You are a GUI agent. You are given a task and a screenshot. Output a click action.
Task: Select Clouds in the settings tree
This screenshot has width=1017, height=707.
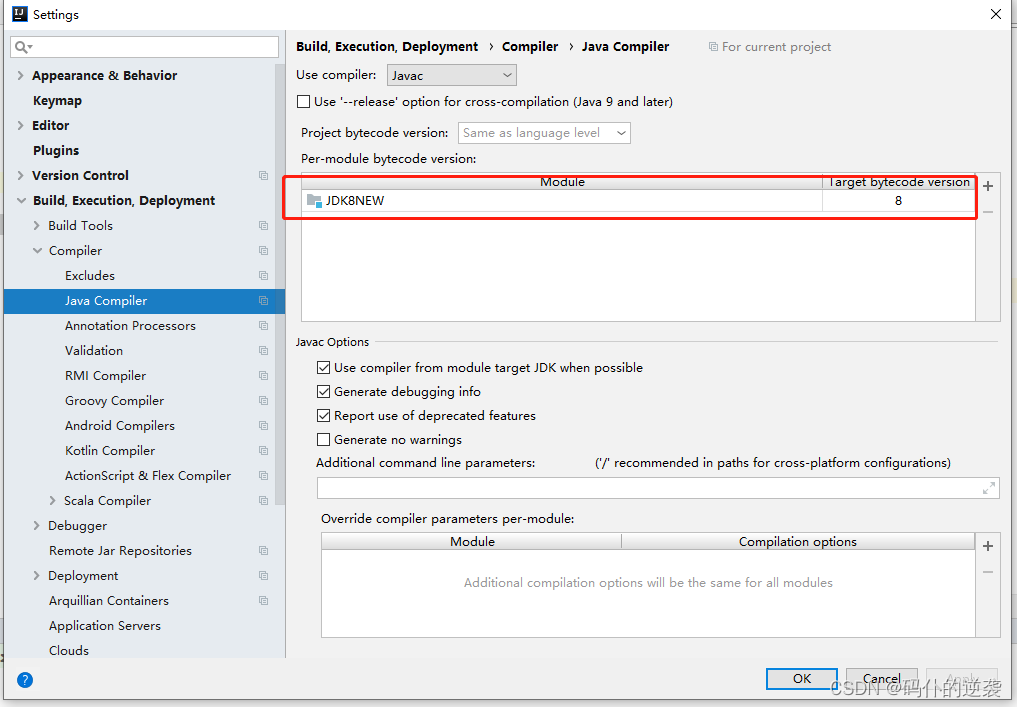pos(69,650)
